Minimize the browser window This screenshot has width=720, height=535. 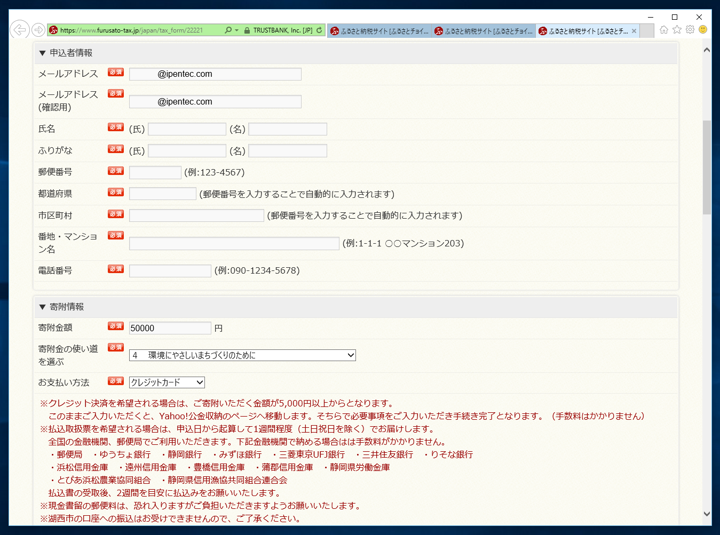point(650,17)
